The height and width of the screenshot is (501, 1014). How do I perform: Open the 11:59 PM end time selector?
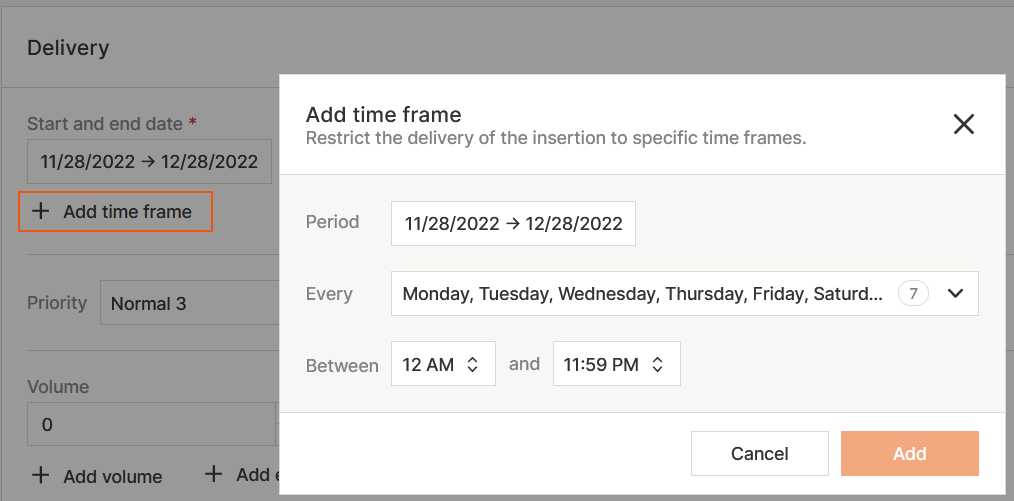601,365
